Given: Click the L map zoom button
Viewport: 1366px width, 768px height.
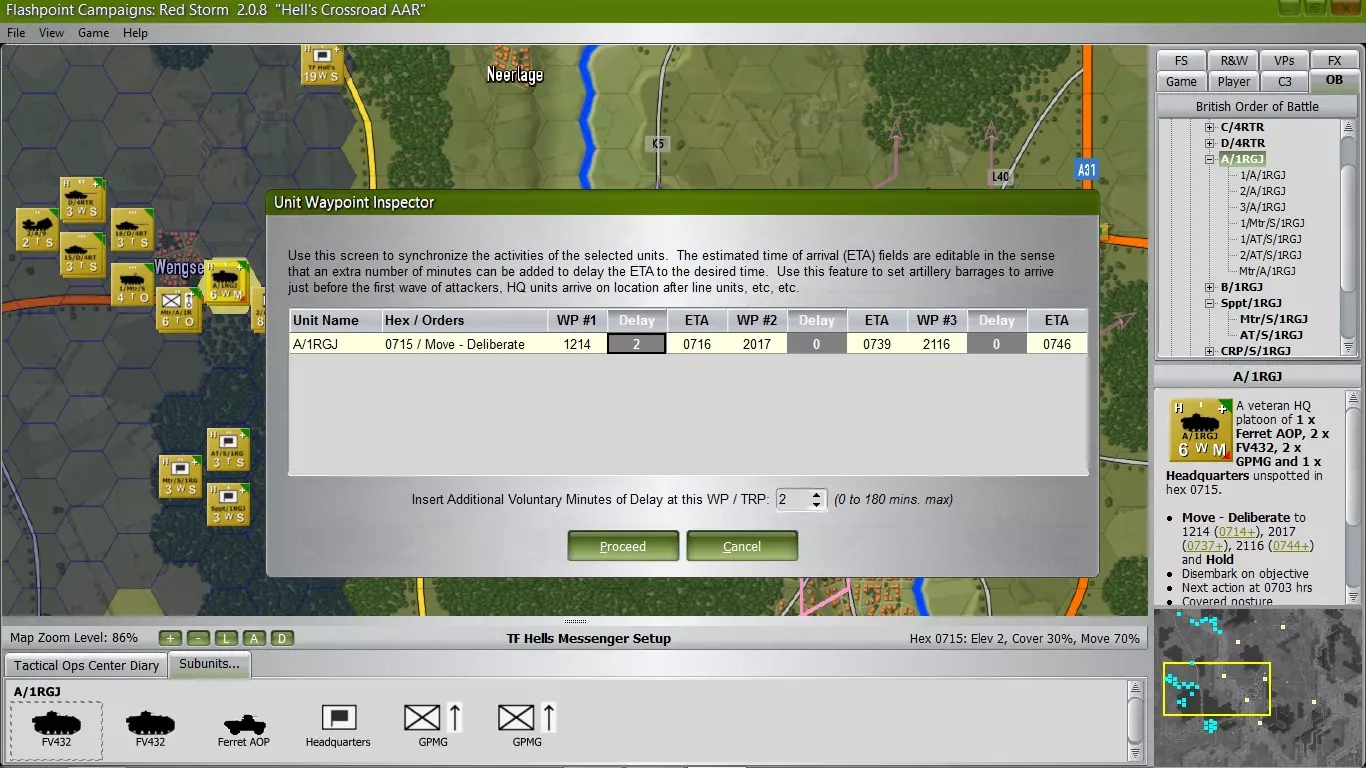Looking at the screenshot, I should [x=226, y=638].
